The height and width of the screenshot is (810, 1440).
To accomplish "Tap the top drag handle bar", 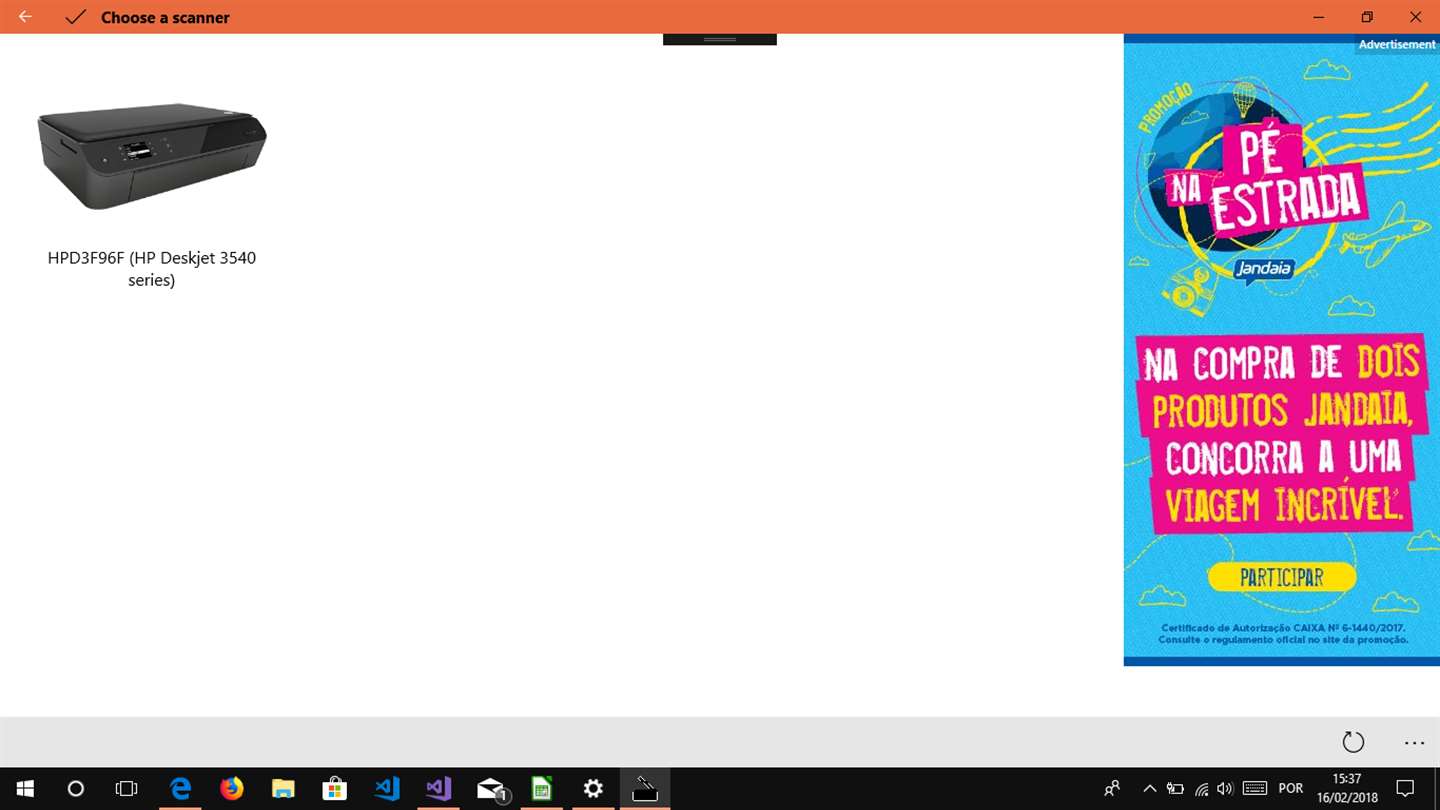I will coord(720,39).
